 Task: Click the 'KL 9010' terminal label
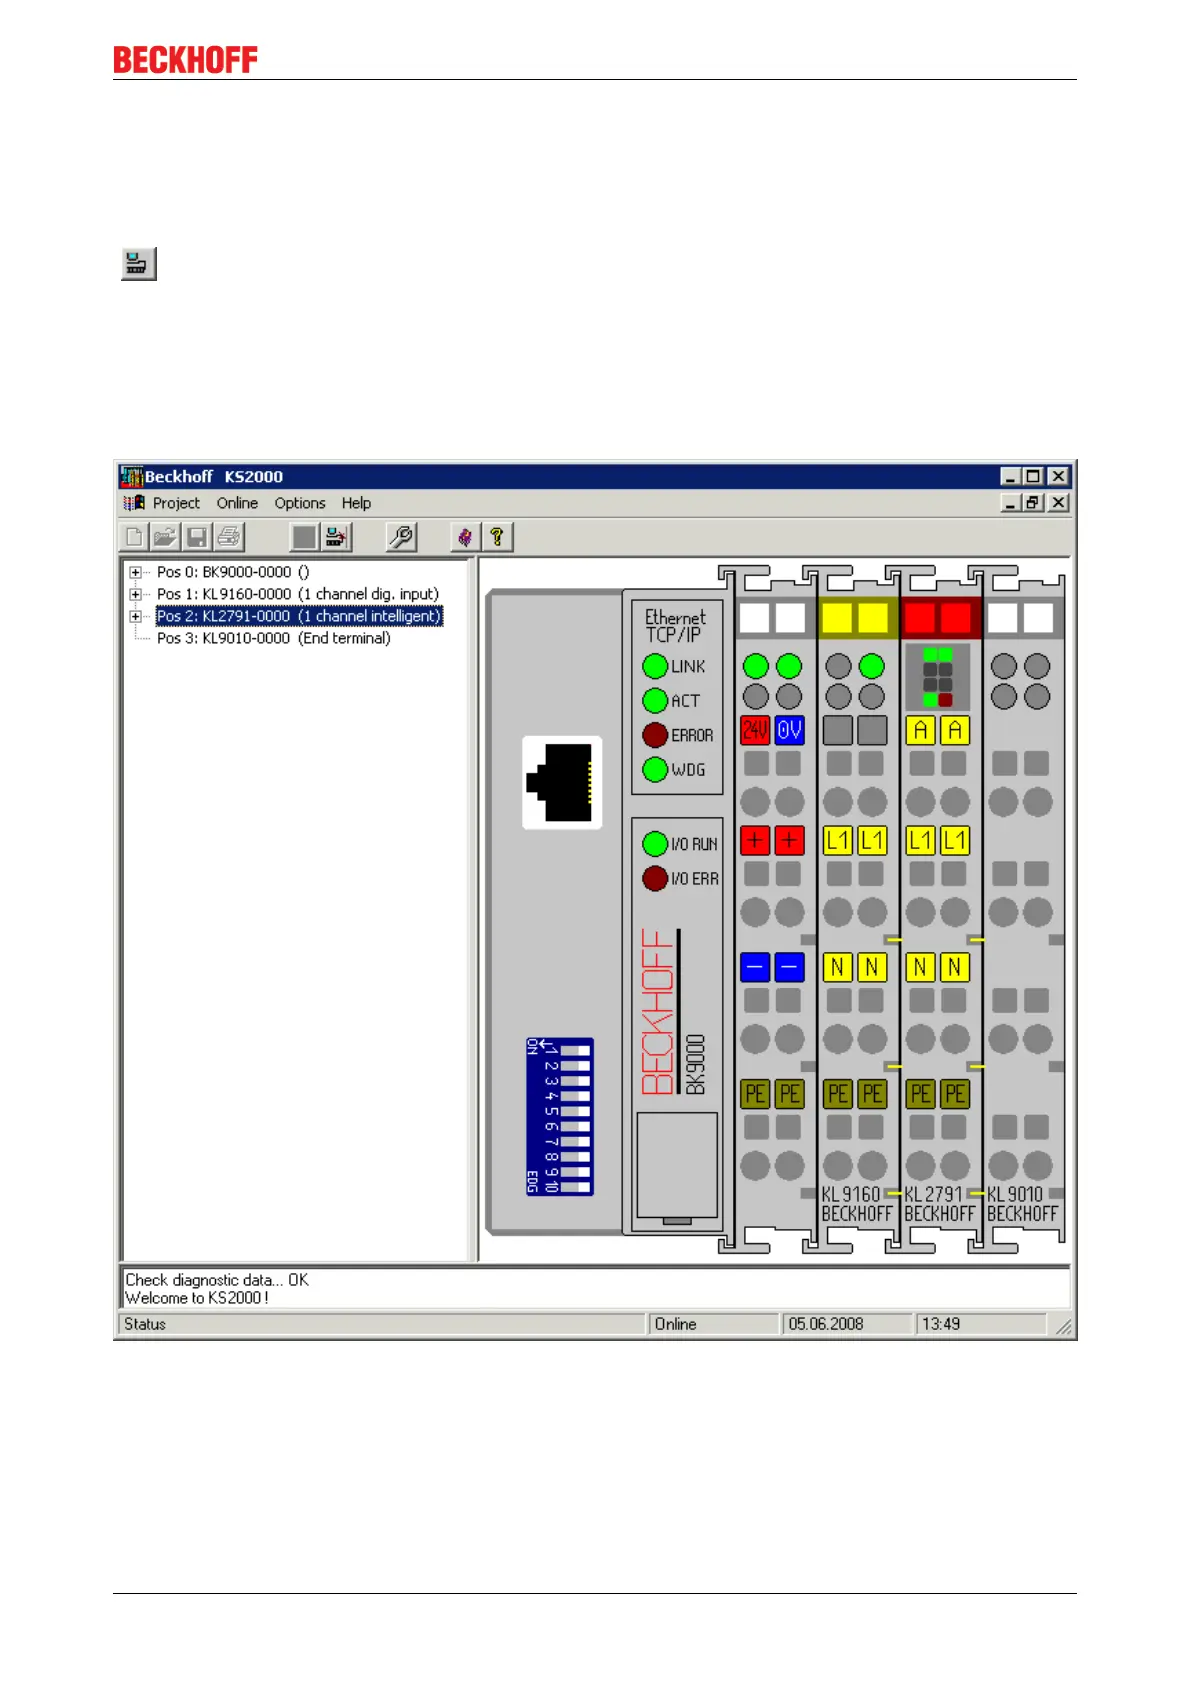pyautogui.click(x=1015, y=1194)
